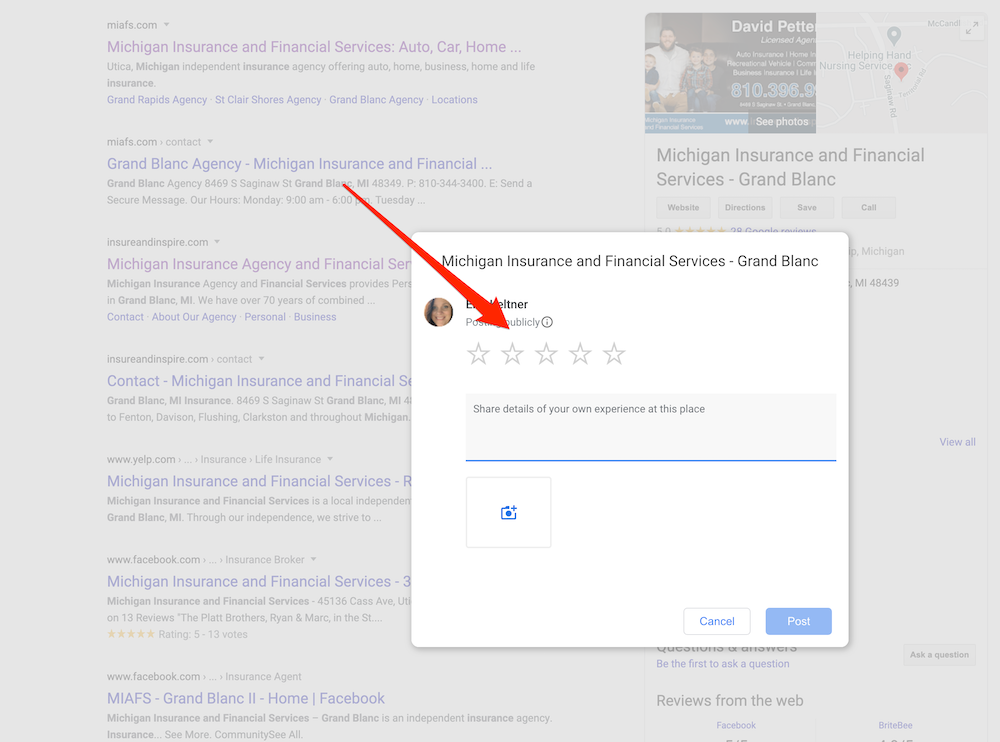Select the fifth rating star

tap(614, 353)
